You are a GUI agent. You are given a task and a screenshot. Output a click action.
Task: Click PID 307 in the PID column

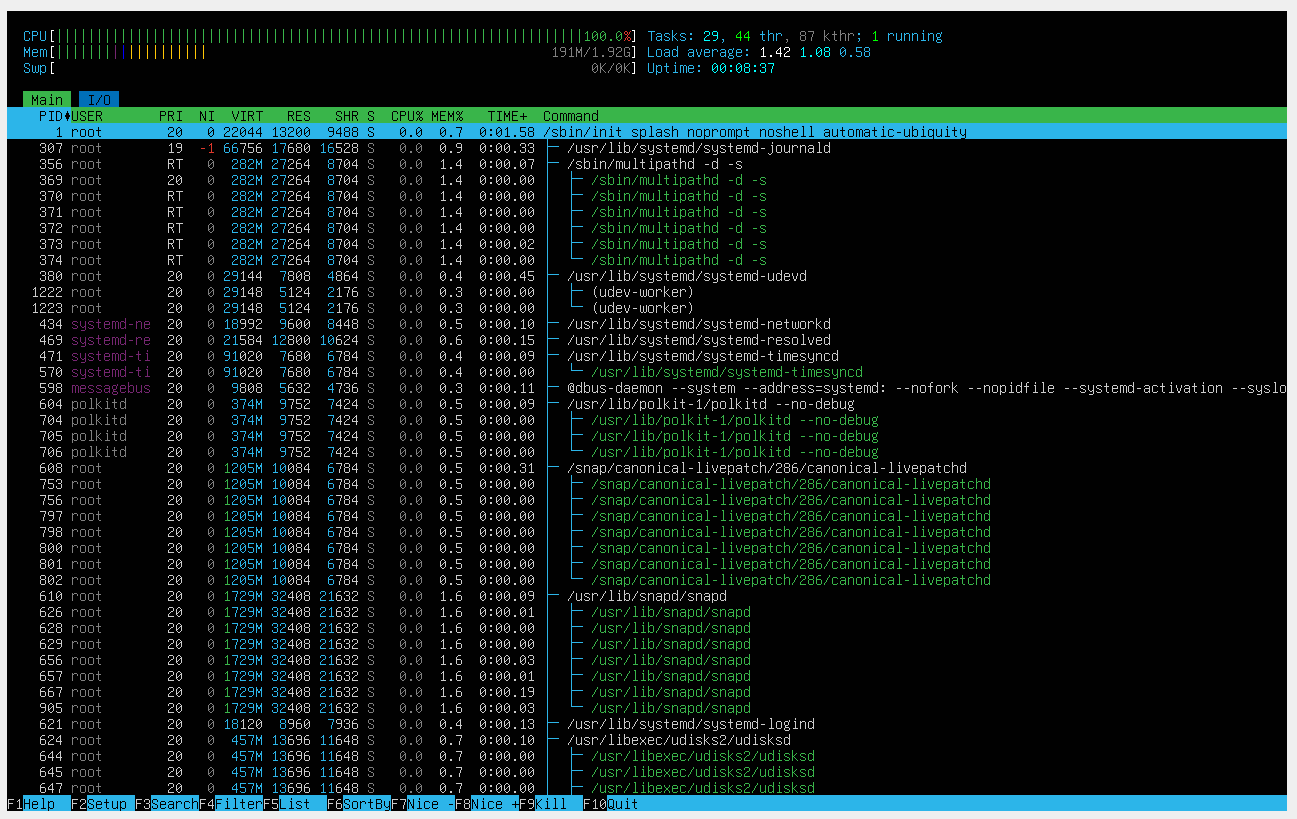(x=50, y=148)
